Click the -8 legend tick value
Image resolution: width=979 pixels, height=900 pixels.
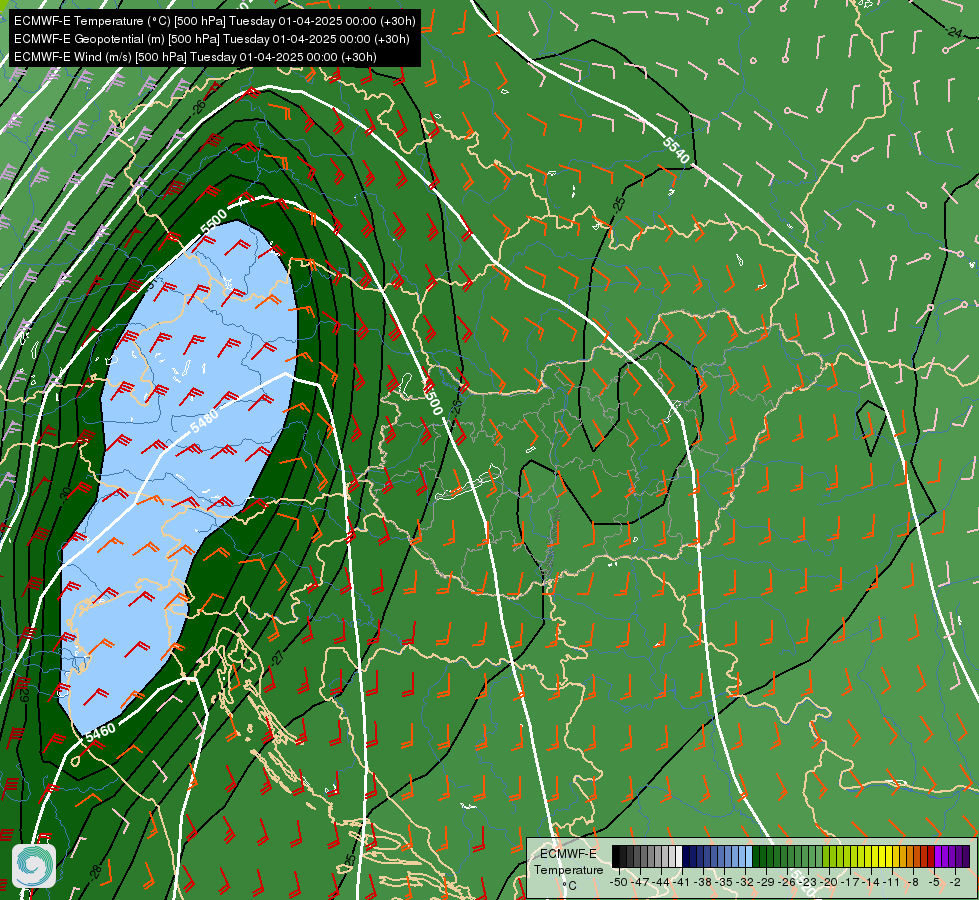click(913, 882)
